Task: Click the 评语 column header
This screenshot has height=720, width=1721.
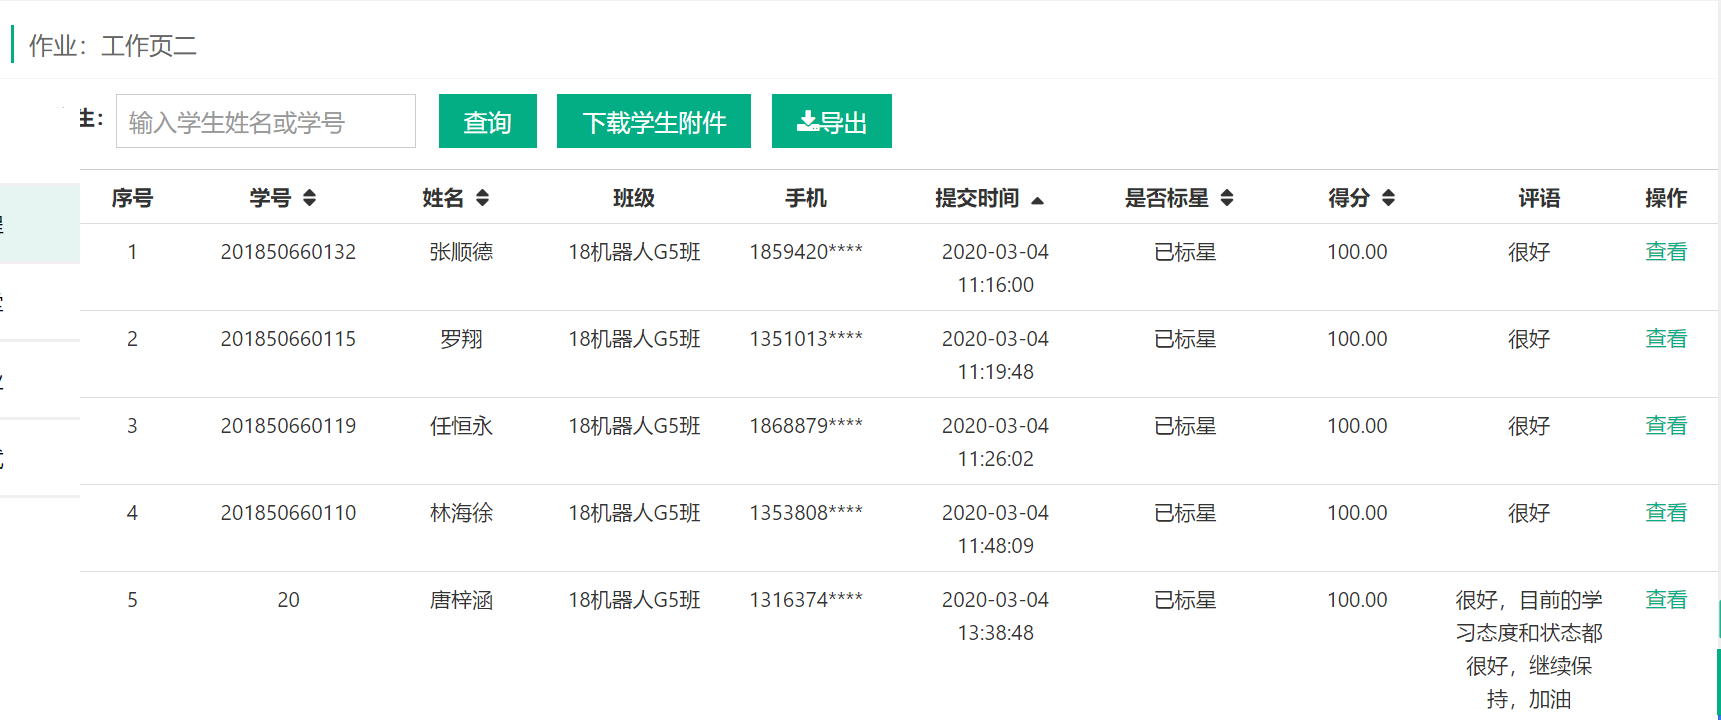Action: tap(1539, 198)
